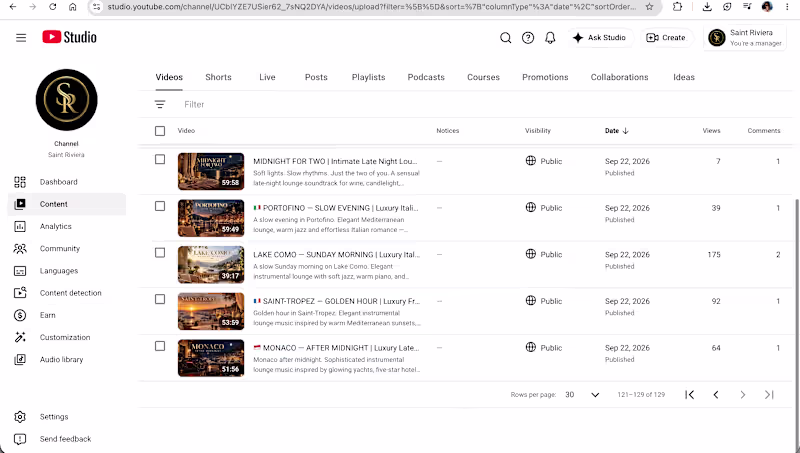Open visibility dropdown for MIDNIGHT FOR TWO
The image size is (800, 453).
(x=544, y=161)
